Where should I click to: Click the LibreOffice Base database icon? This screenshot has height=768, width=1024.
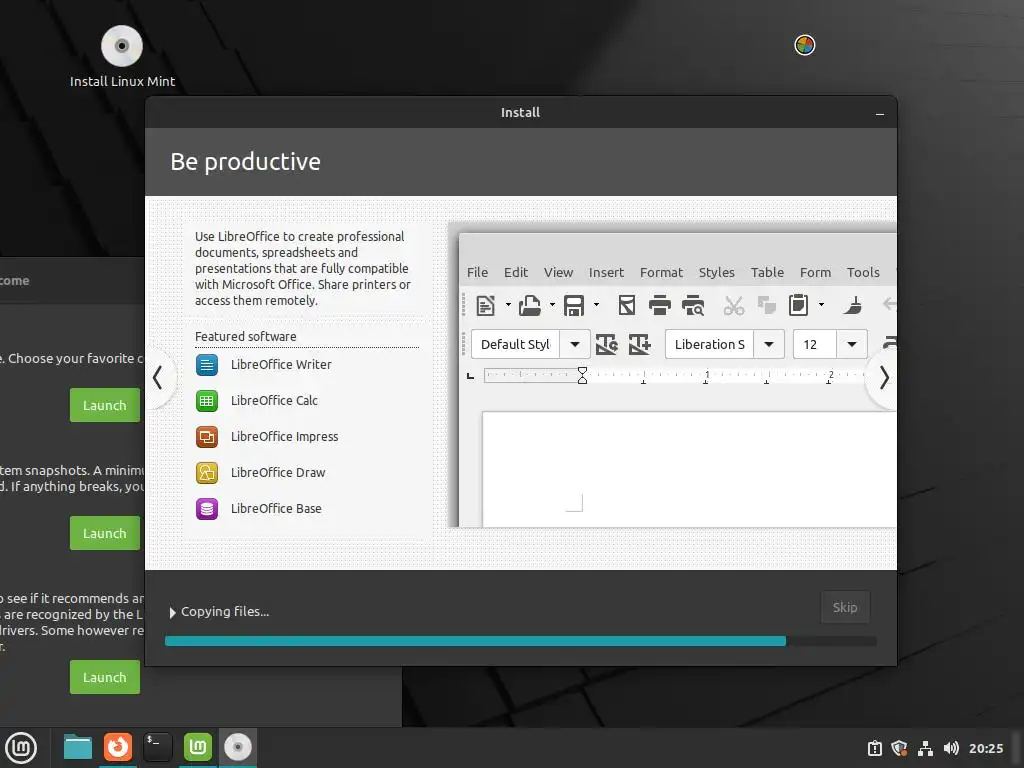point(207,508)
